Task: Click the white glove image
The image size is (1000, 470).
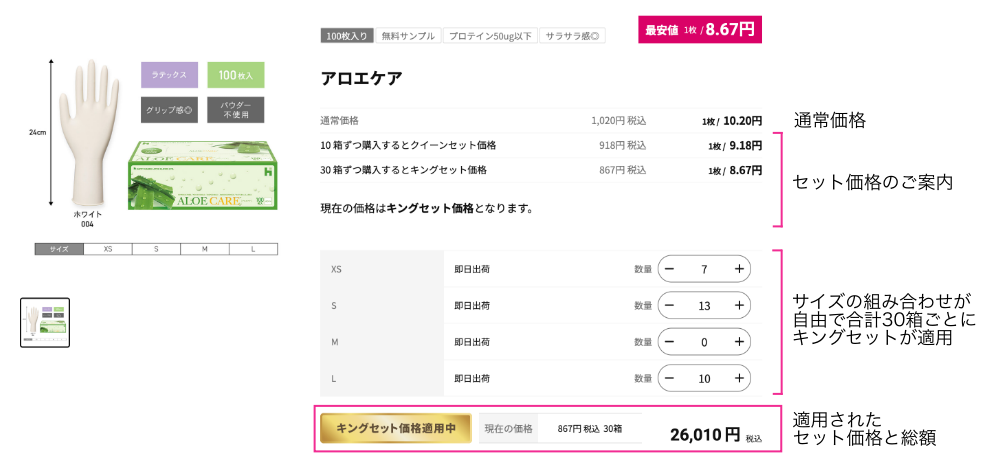Action: coord(87,132)
